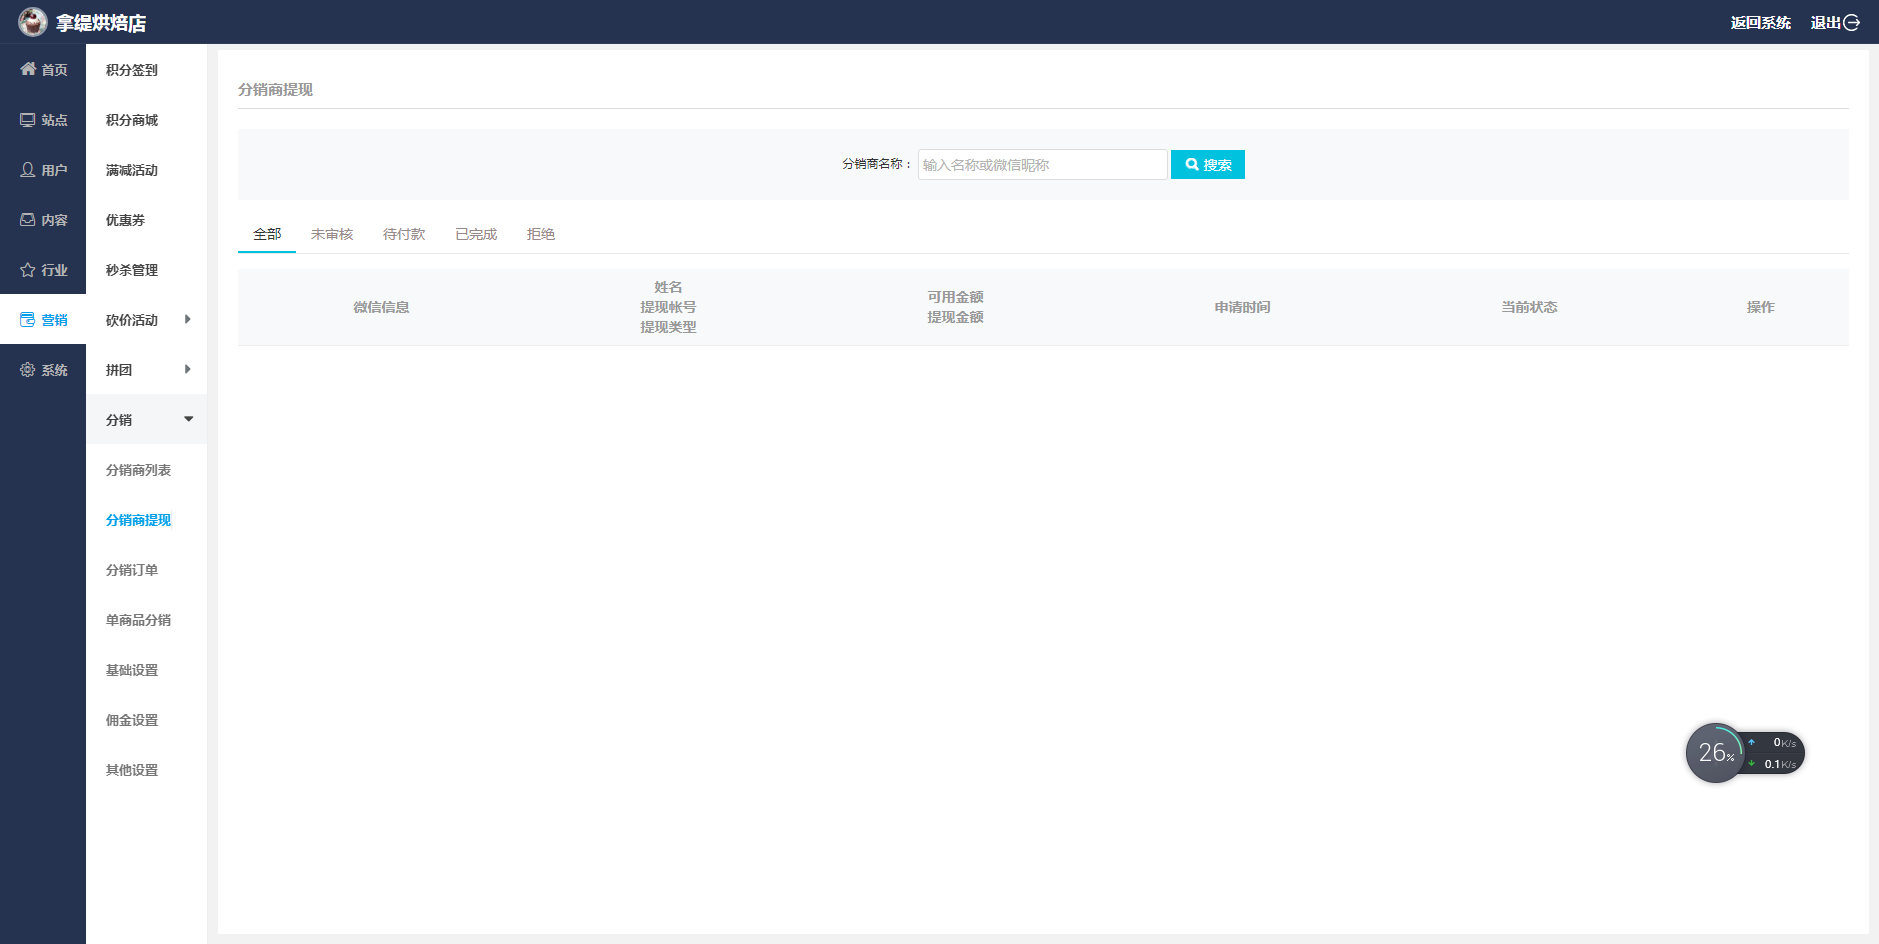Click the 申请时间 column header
Screen dimensions: 1879x944
click(1242, 307)
